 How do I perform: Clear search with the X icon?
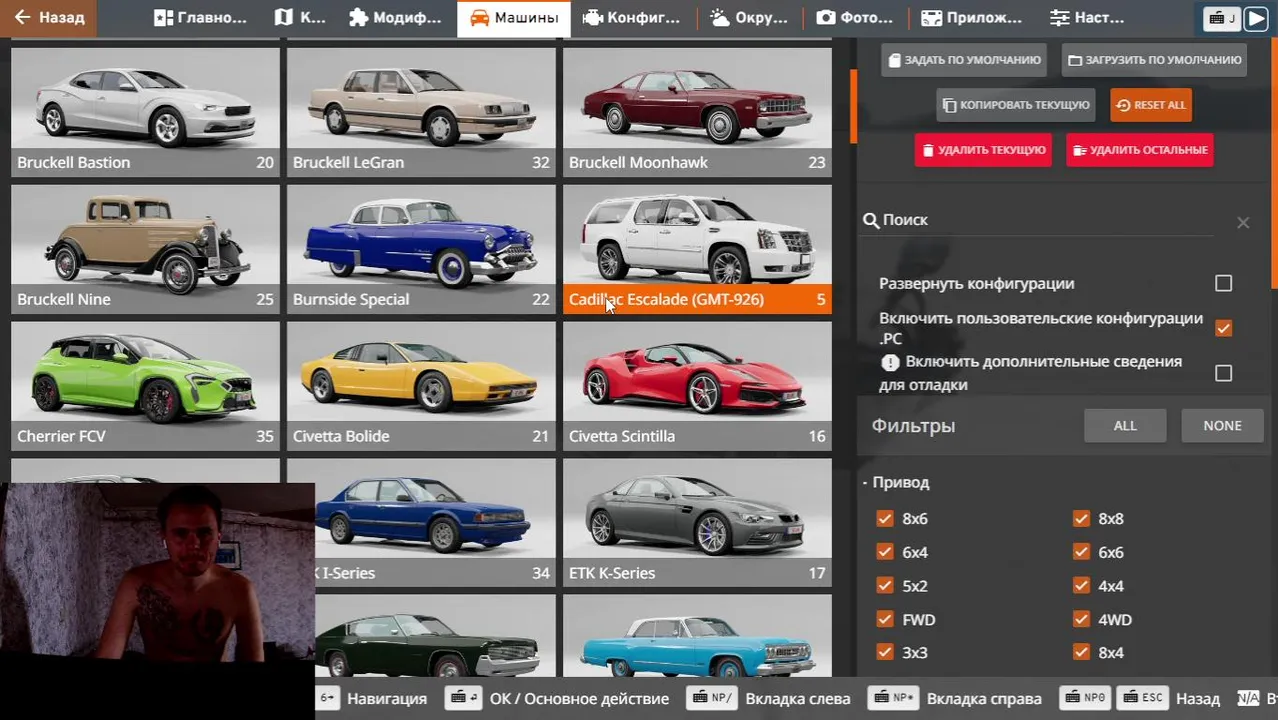1243,222
